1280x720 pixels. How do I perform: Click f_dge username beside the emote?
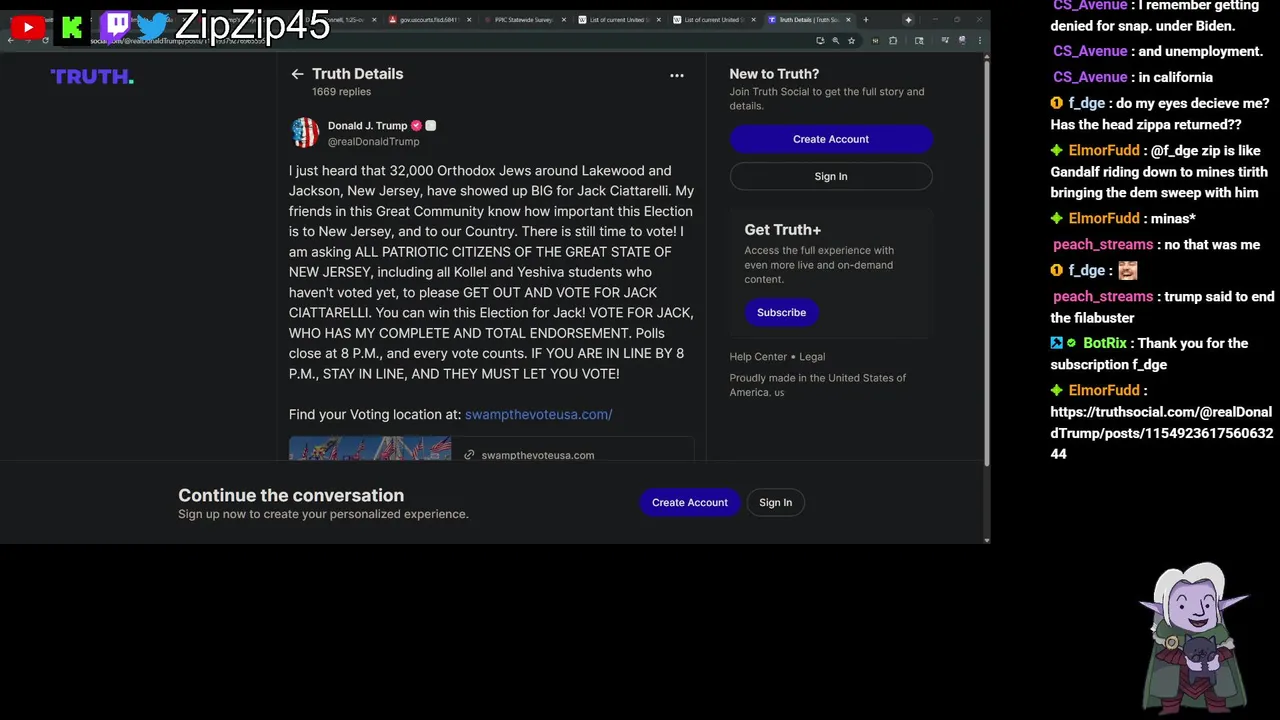1086,270
